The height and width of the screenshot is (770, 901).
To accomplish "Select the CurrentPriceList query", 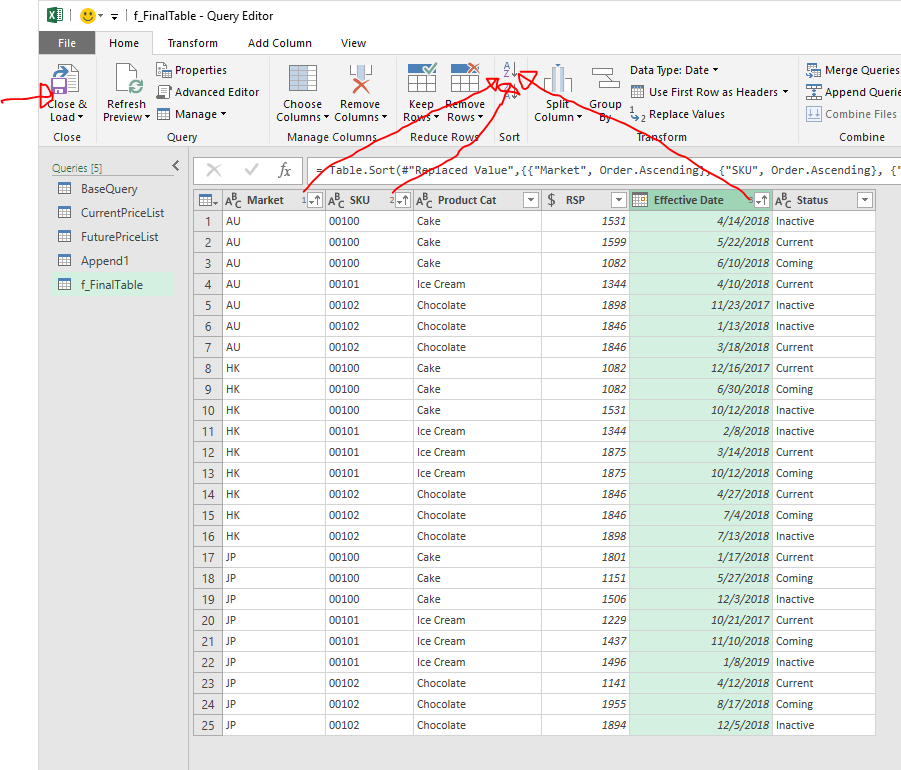I will [122, 213].
